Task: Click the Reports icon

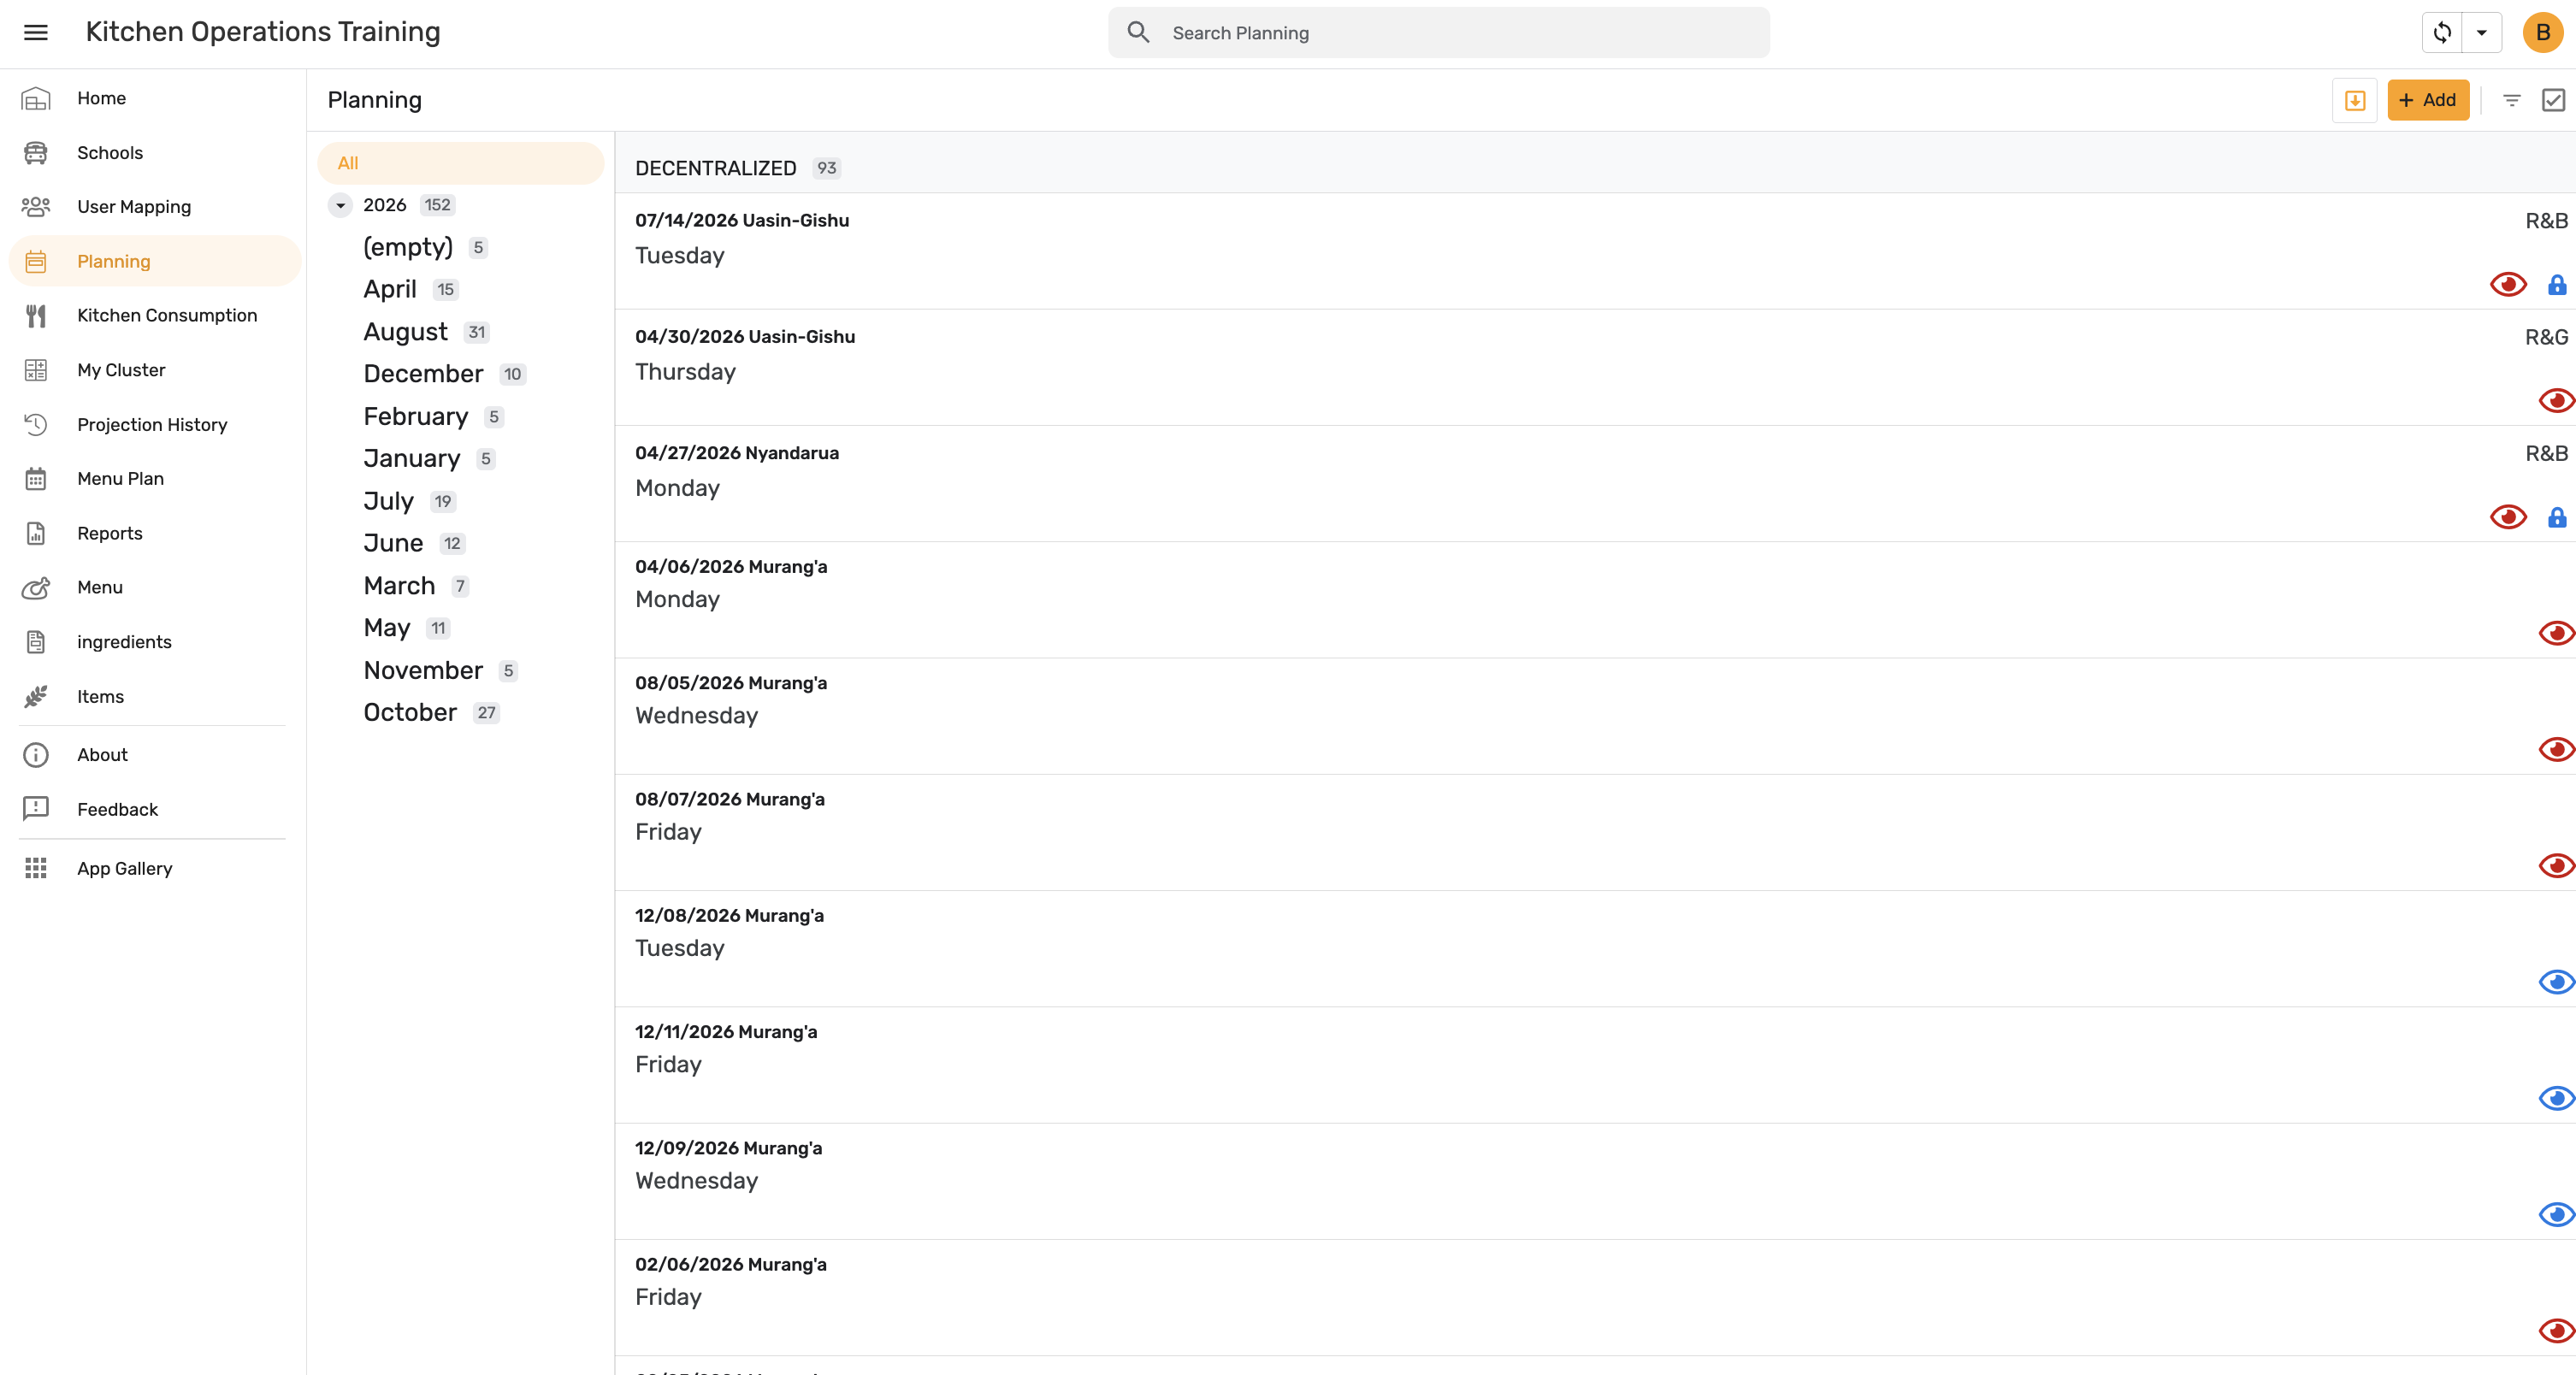Action: 36,534
